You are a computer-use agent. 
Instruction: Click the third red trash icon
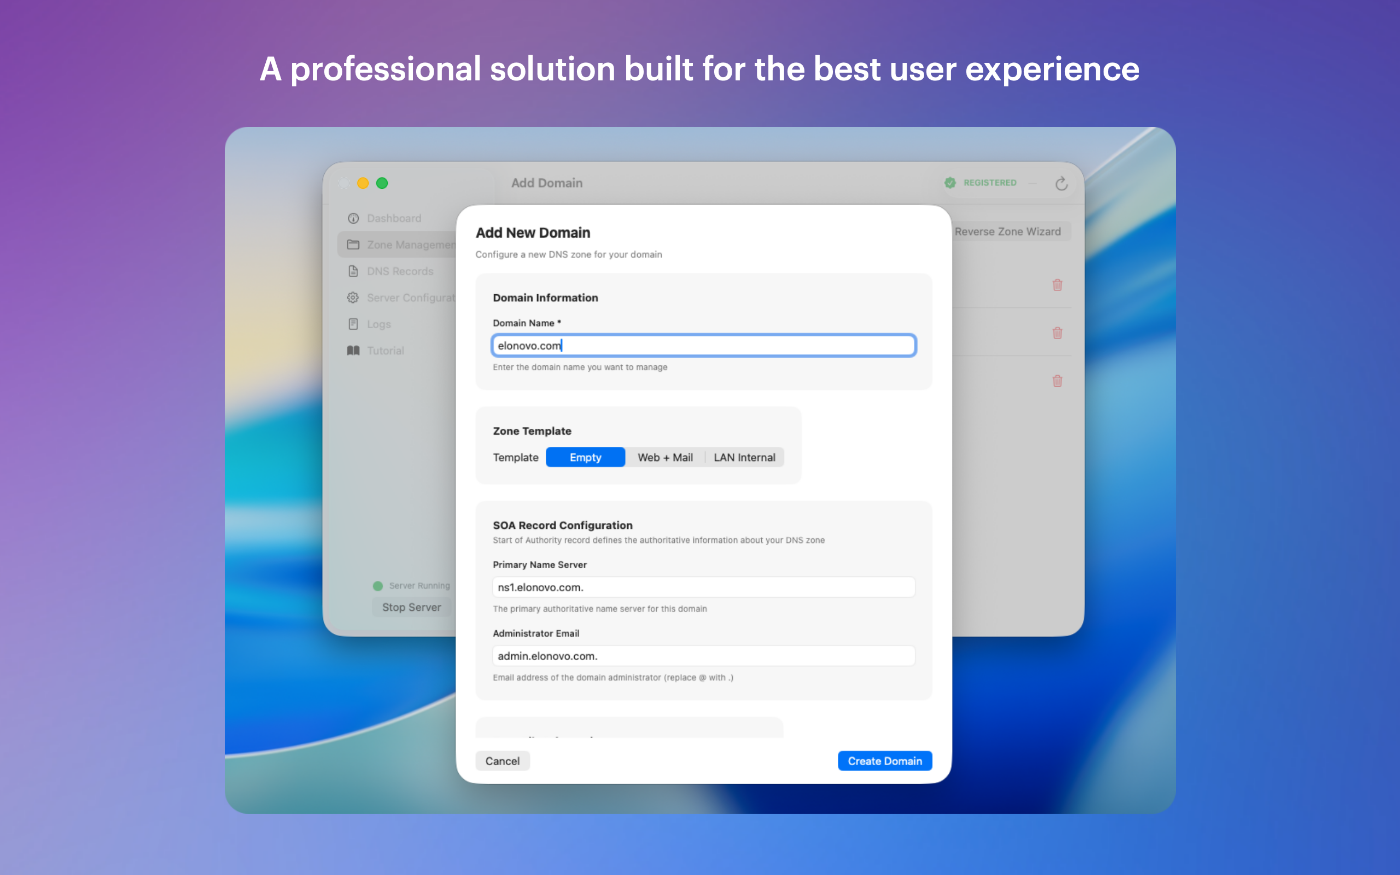point(1057,381)
